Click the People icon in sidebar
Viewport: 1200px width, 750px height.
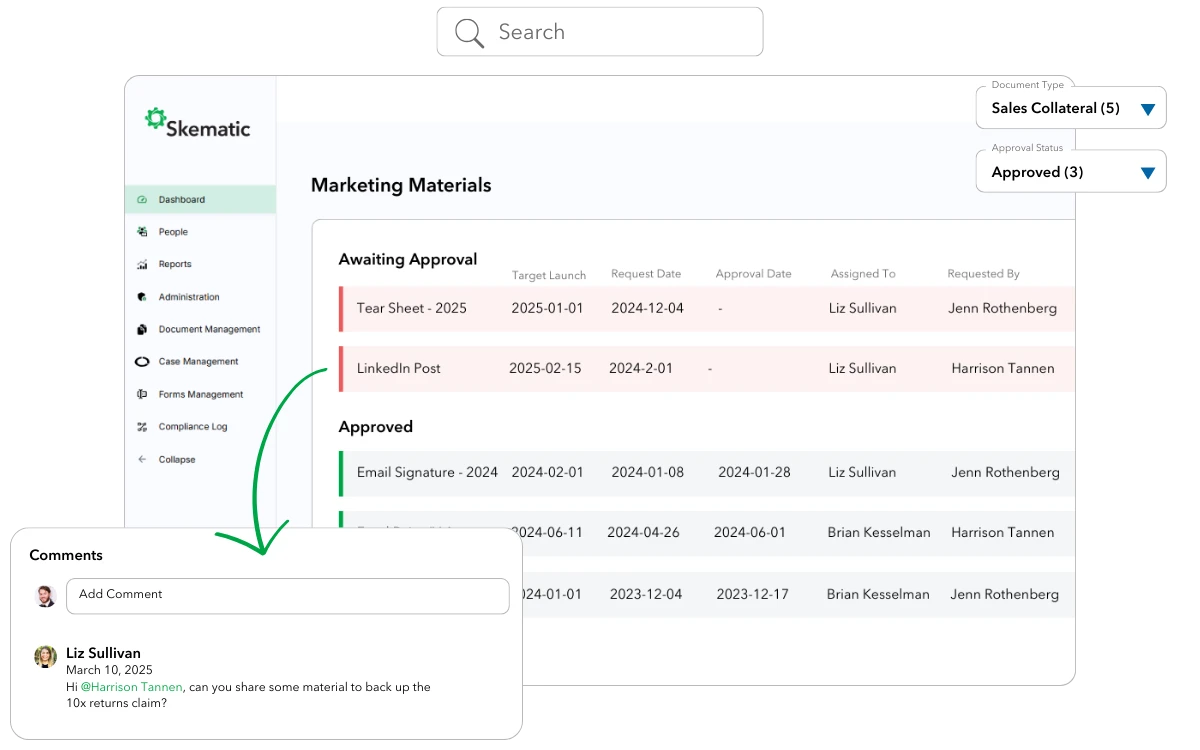pyautogui.click(x=142, y=232)
